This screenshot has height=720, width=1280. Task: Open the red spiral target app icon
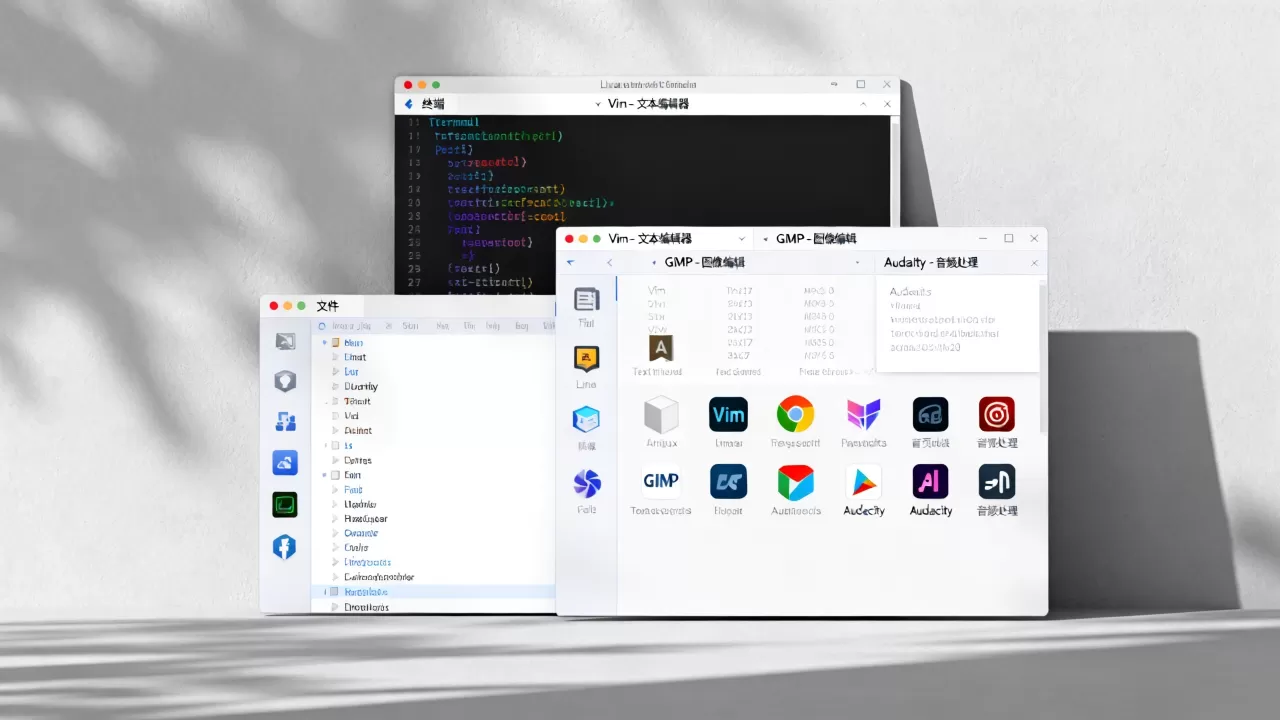pos(996,414)
